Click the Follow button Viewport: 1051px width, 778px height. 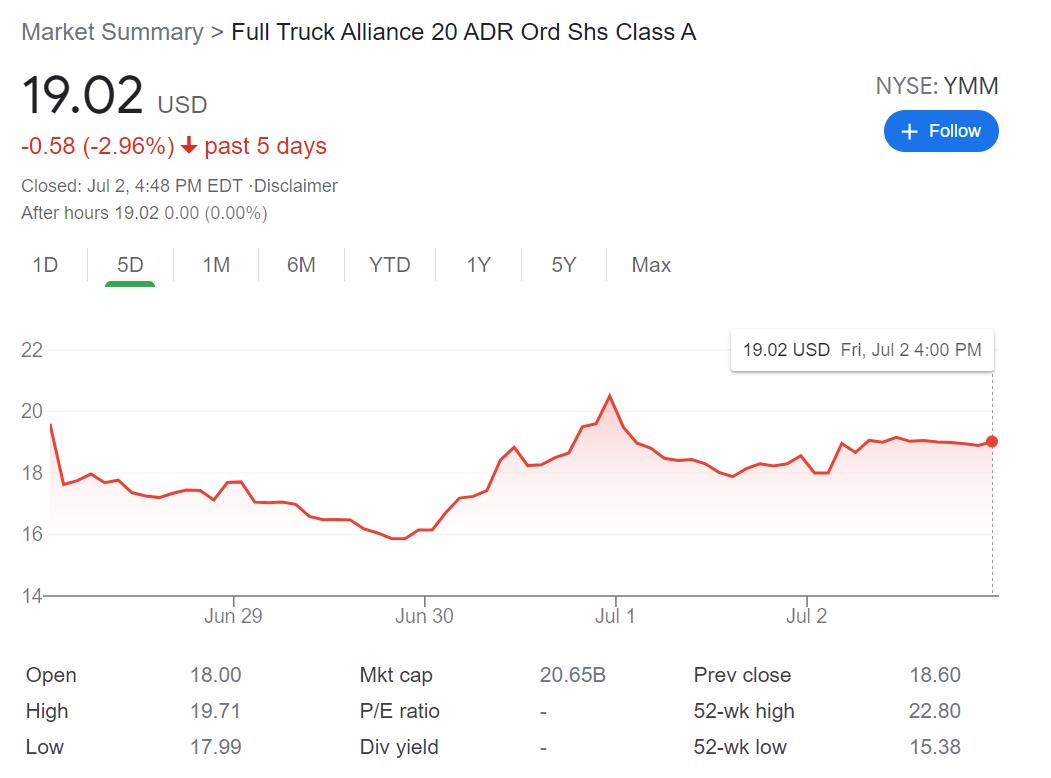coord(940,131)
